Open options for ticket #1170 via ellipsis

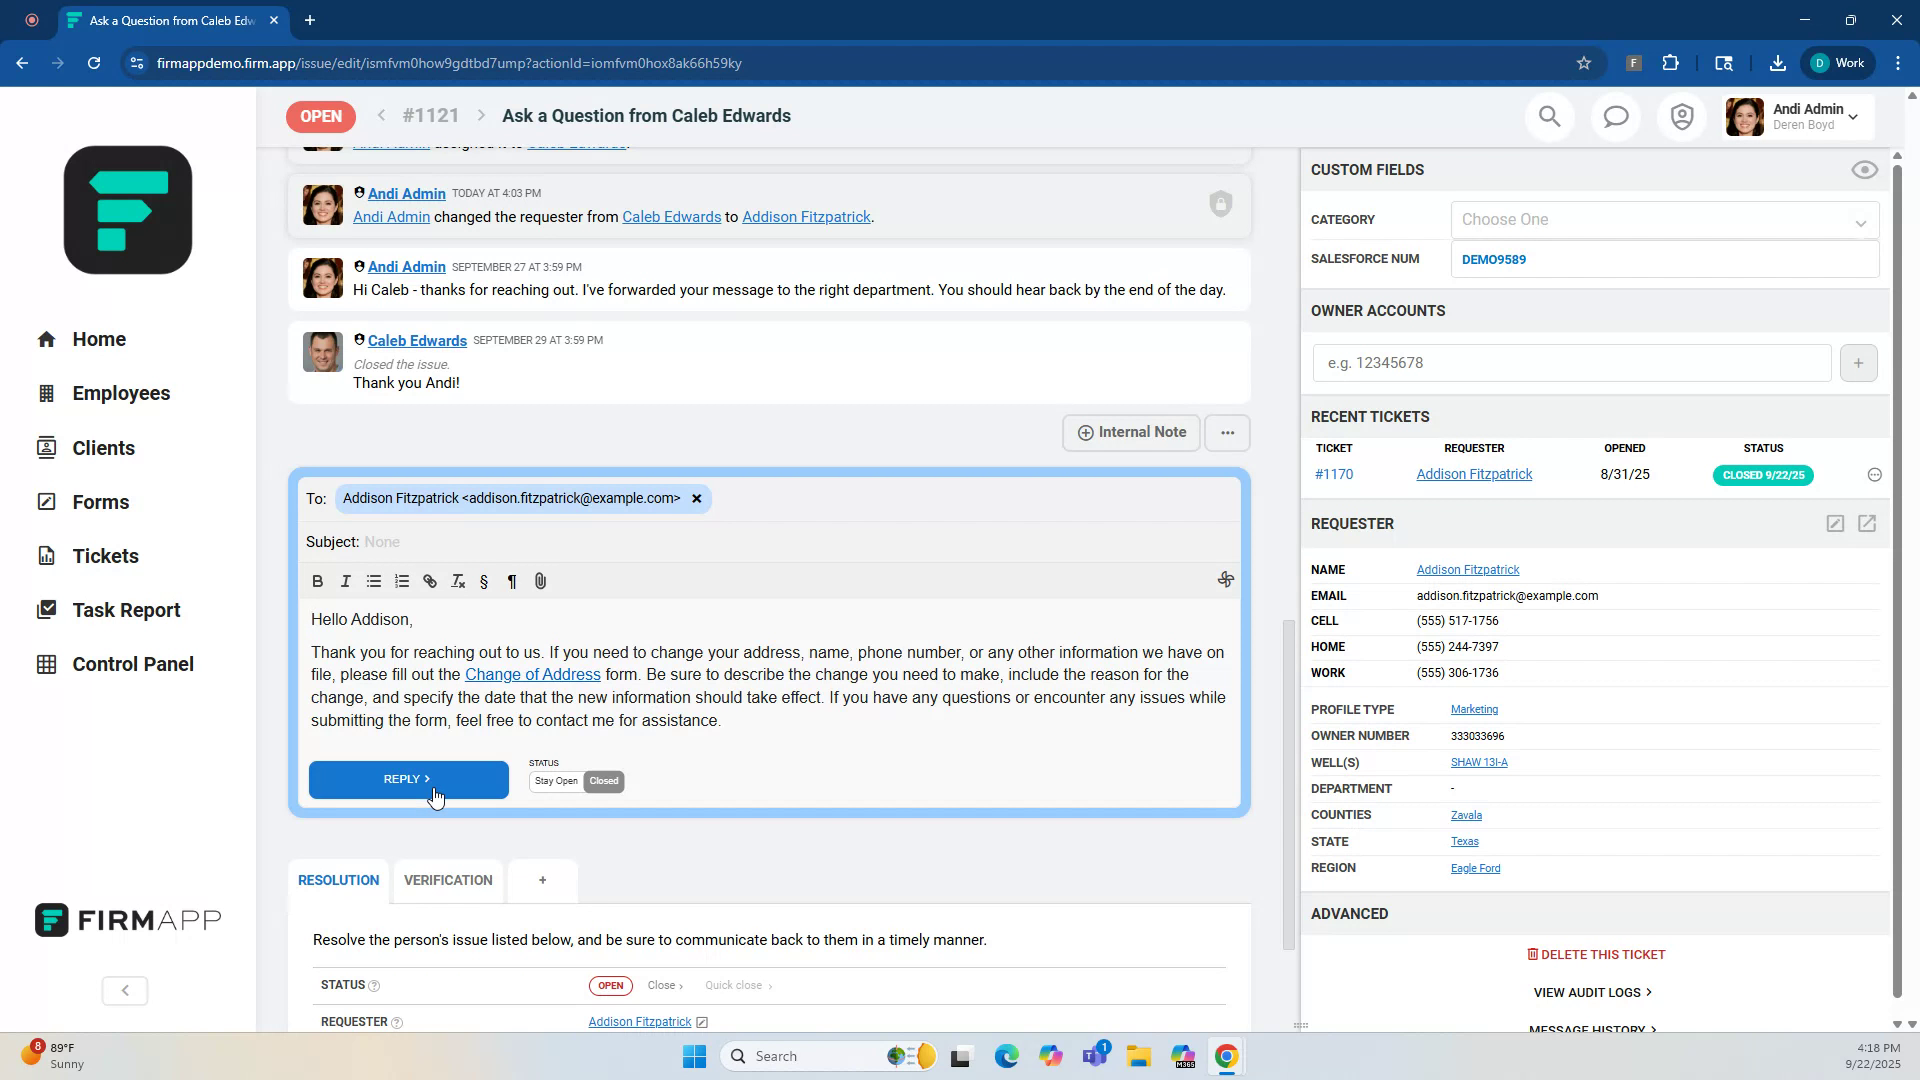point(1874,474)
